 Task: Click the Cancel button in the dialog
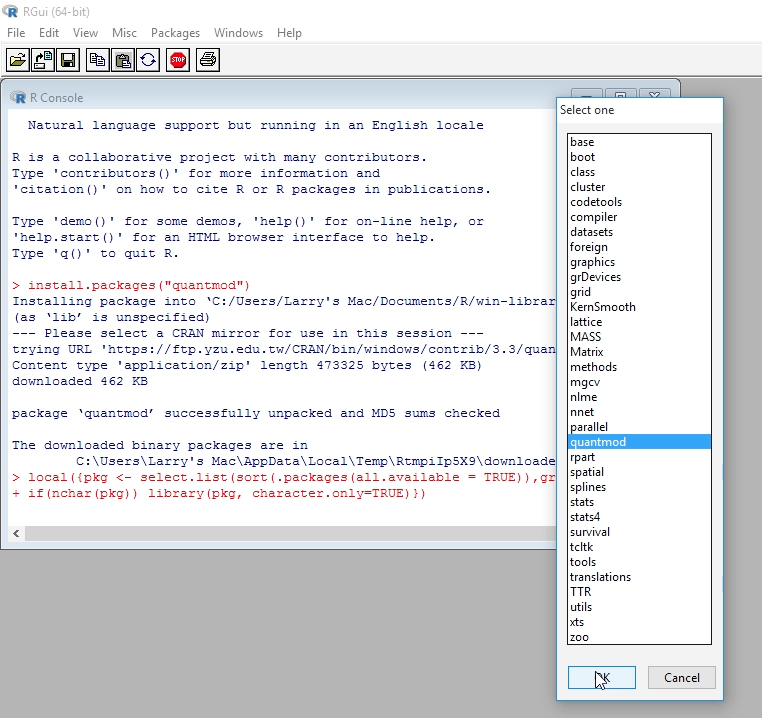(x=681, y=678)
